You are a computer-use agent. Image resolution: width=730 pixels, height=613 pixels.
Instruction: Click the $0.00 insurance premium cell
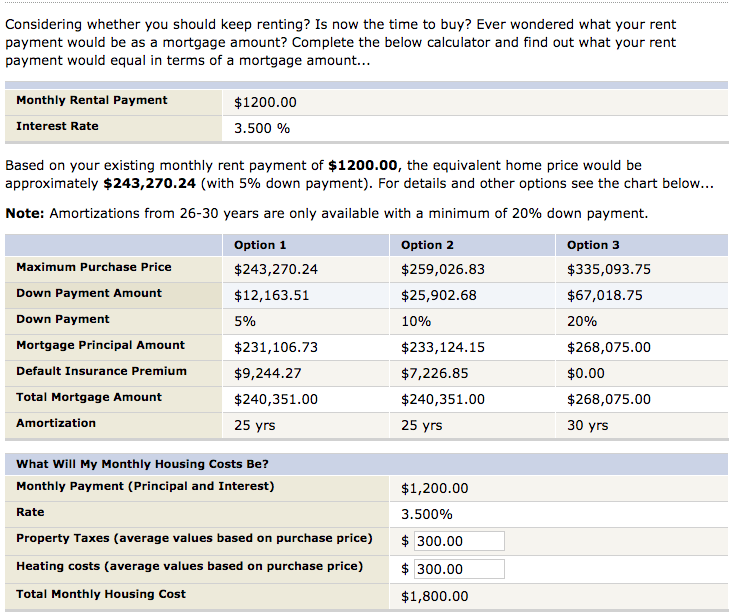(x=585, y=374)
